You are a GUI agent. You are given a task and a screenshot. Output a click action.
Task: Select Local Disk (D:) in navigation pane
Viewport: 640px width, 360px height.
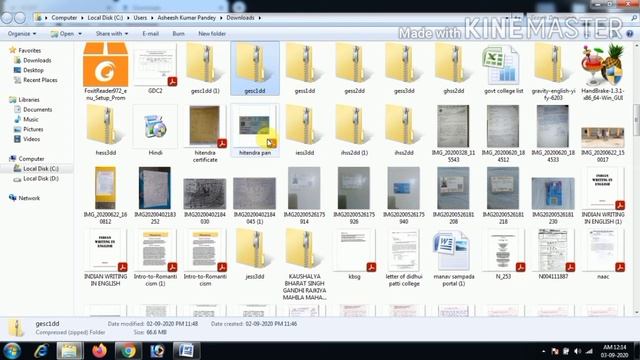coord(40,178)
